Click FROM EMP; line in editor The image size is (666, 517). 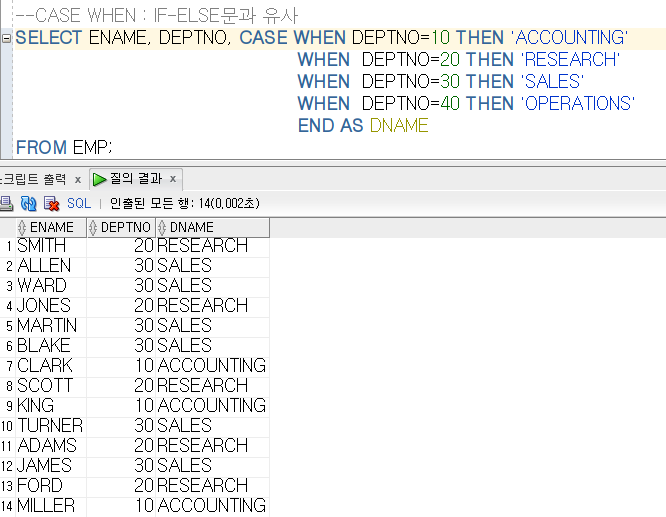point(64,148)
